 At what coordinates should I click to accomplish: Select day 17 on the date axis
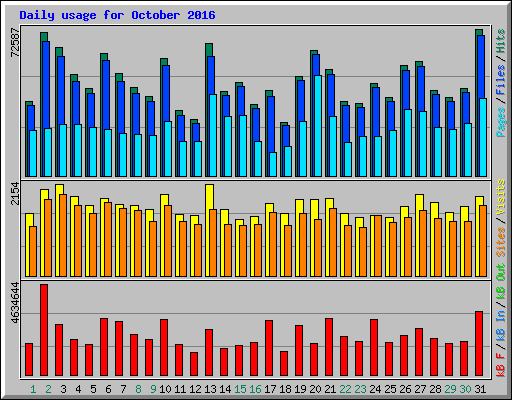270,389
